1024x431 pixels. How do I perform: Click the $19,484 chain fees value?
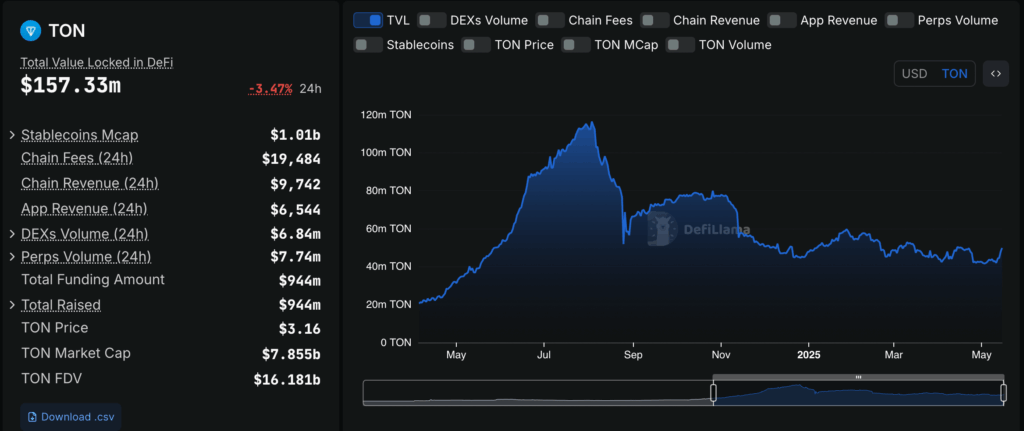pyautogui.click(x=291, y=159)
